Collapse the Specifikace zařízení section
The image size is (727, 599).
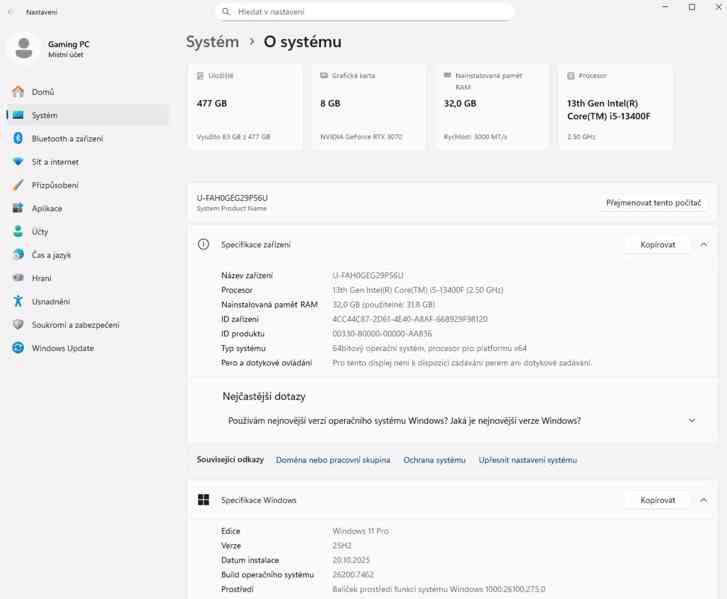(x=703, y=244)
